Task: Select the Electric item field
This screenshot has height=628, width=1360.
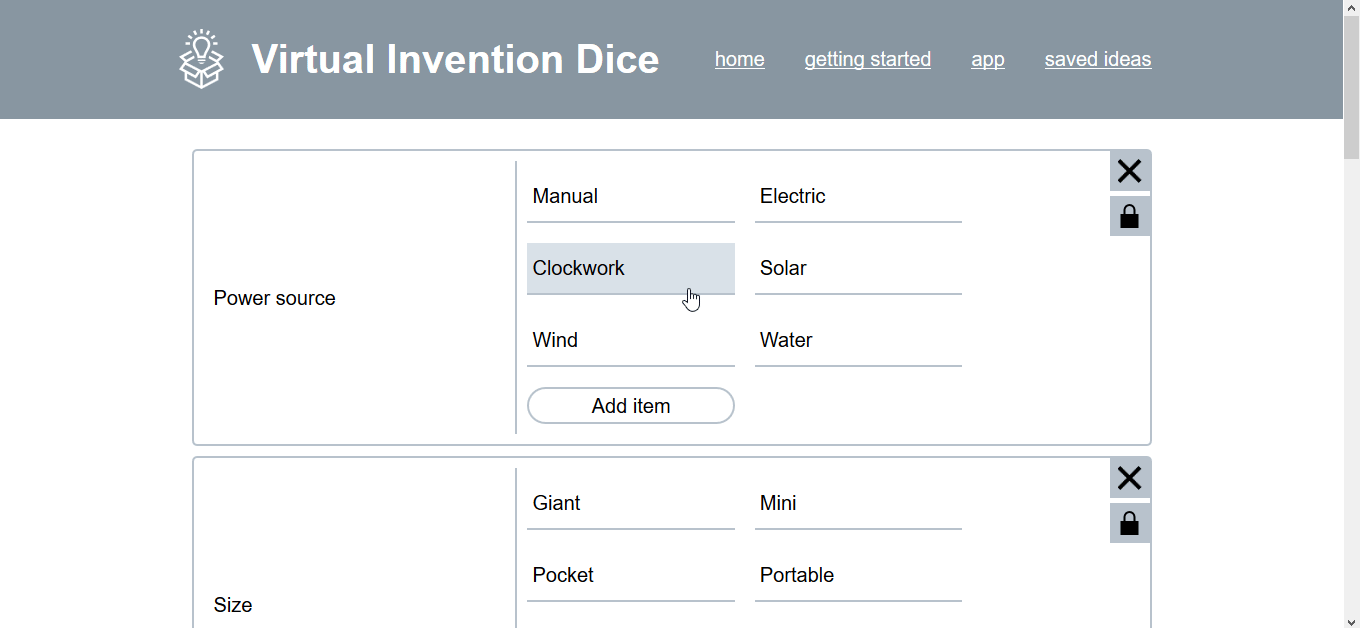Action: 857,197
